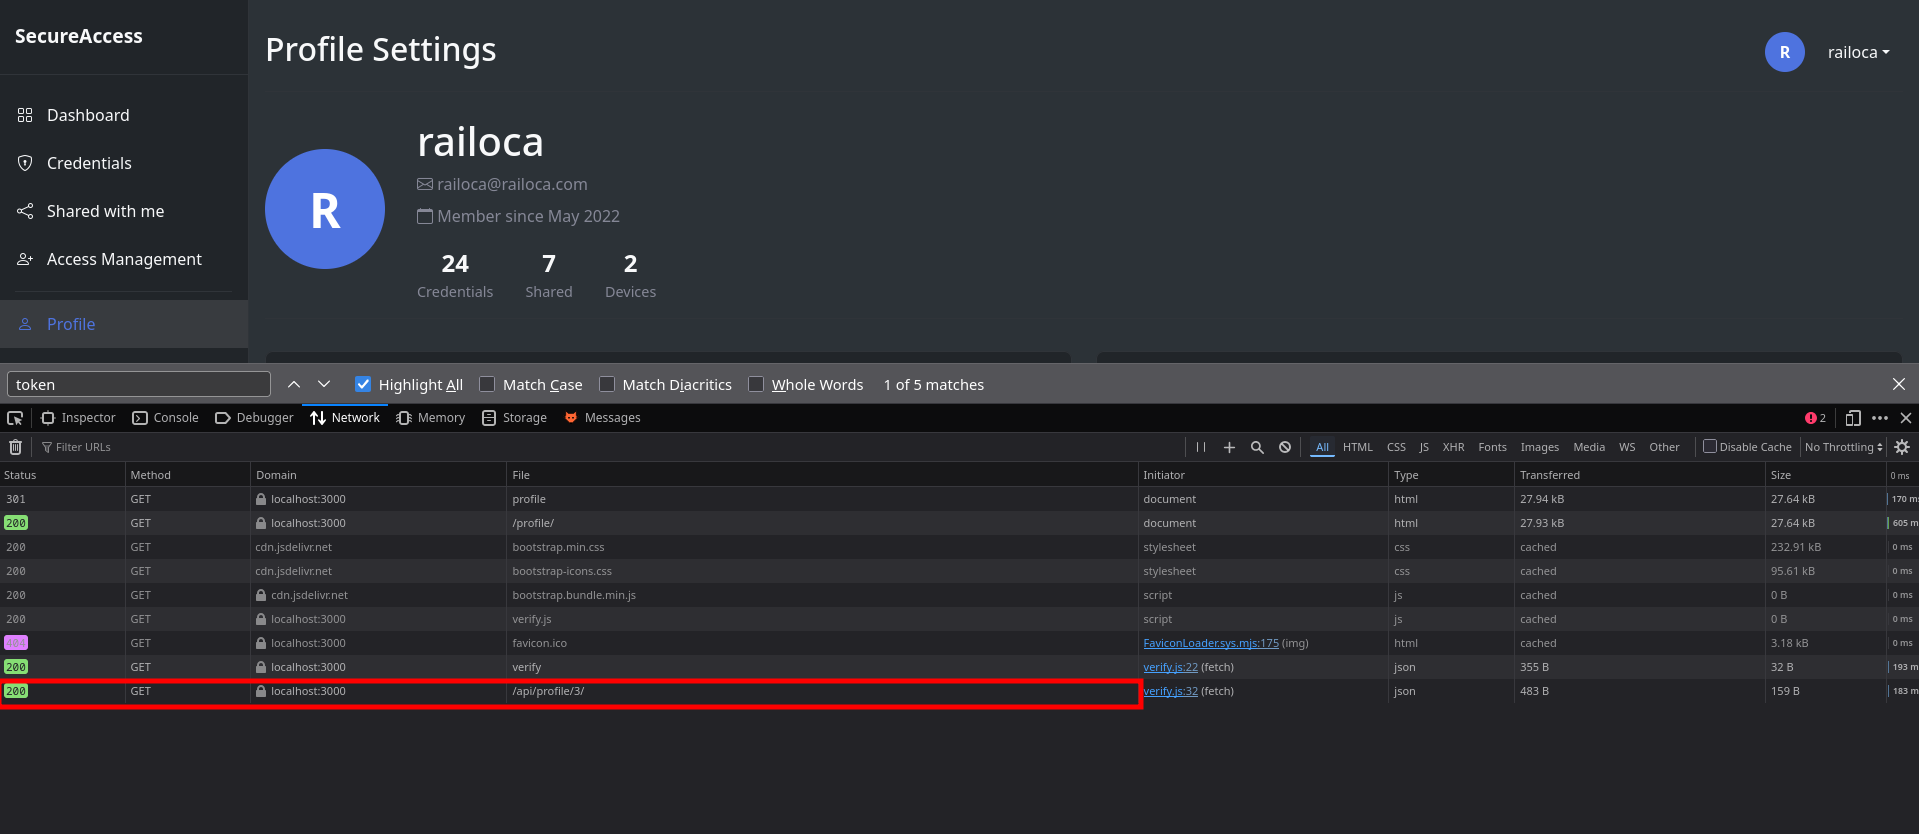Screen dimensions: 1919x834
Task: Open network settings gear icon
Action: [1902, 447]
